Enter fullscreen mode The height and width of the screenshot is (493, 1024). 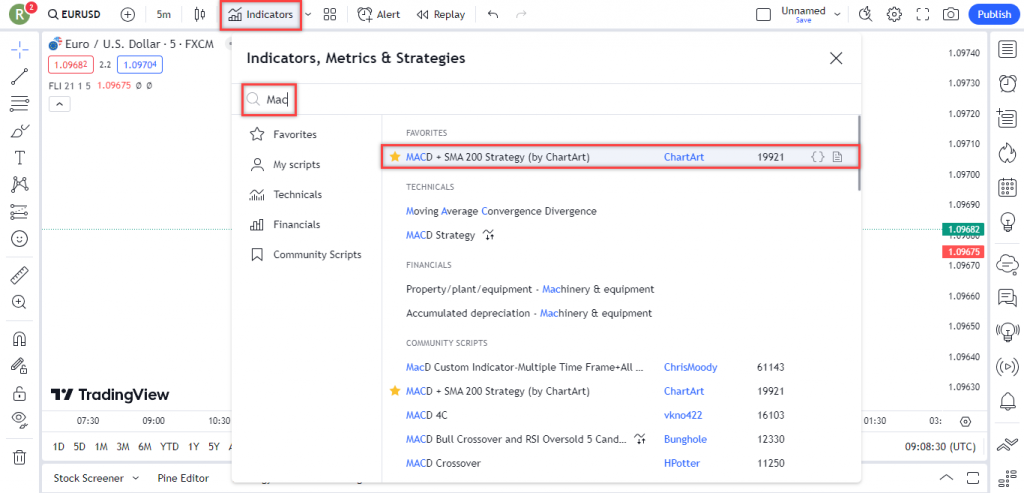click(923, 14)
